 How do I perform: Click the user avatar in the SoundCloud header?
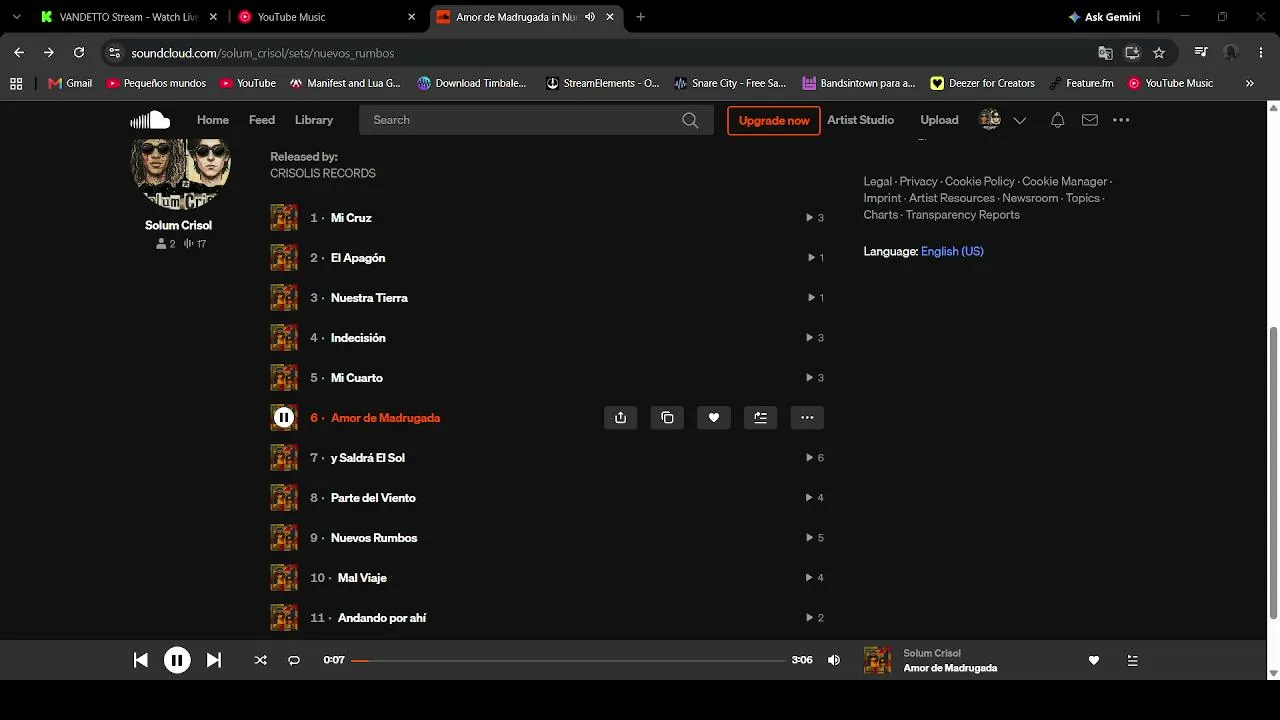[990, 120]
